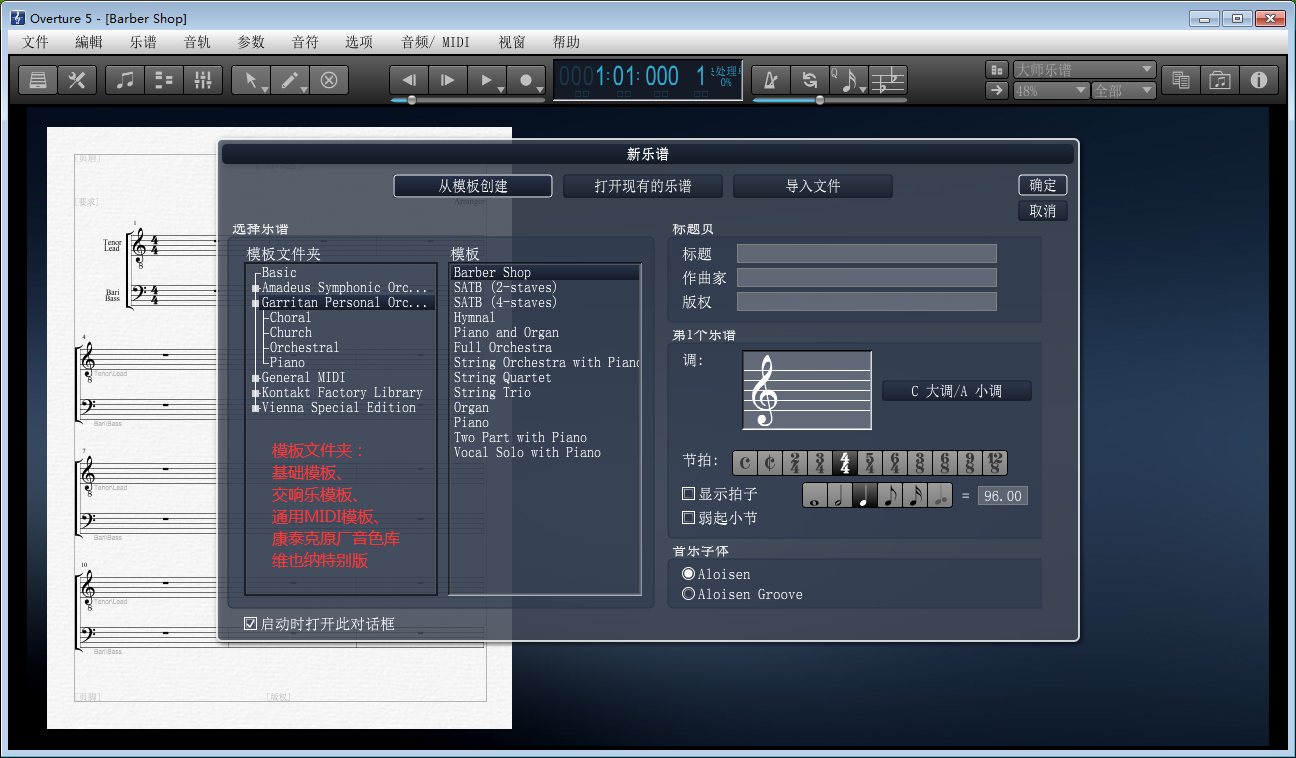Select the arrow pointer tool

251,80
